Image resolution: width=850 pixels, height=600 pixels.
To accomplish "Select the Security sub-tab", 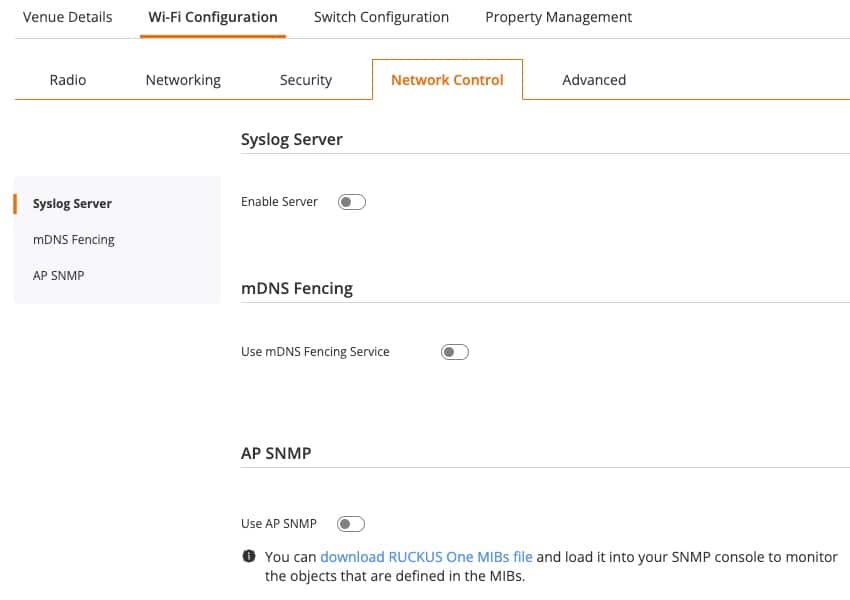I will click(x=306, y=80).
